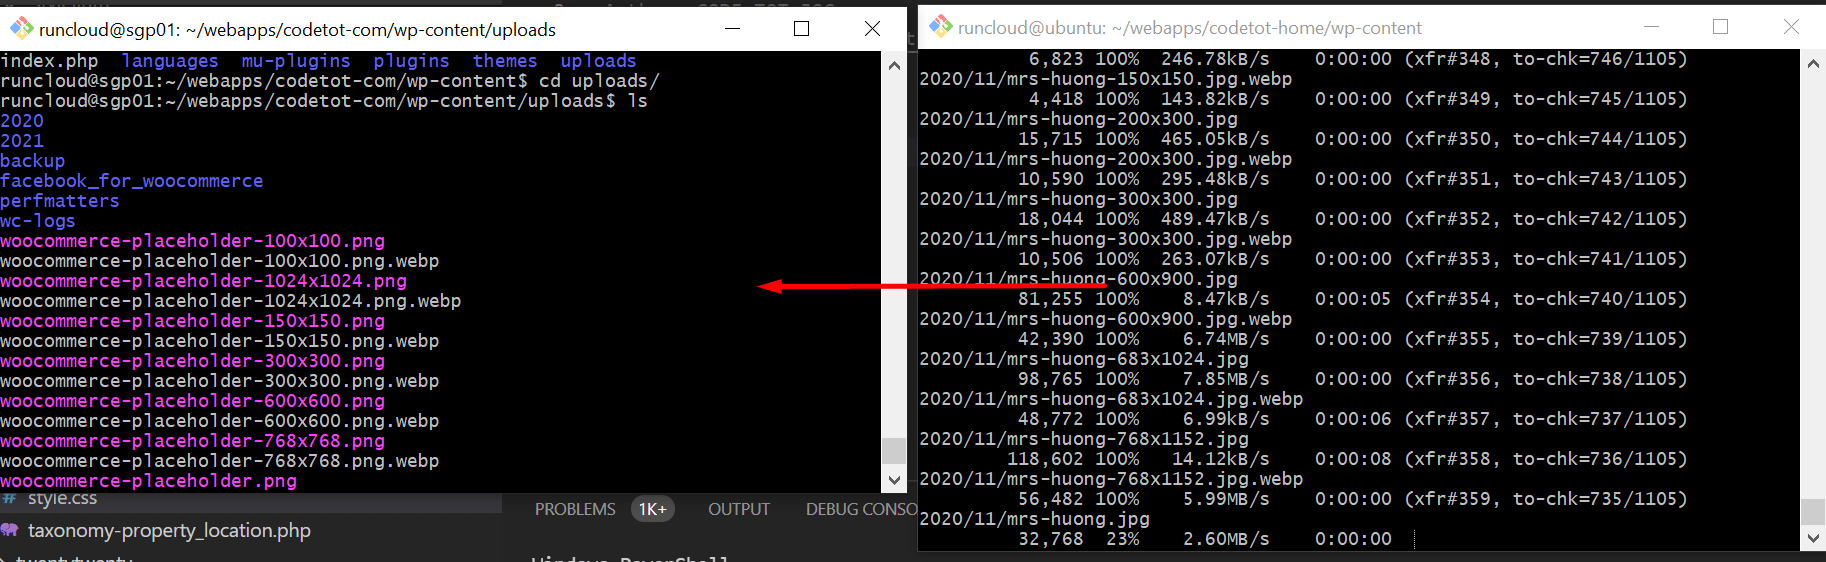Click woocommerce-placeholder-100x100.png file name

pos(192,241)
